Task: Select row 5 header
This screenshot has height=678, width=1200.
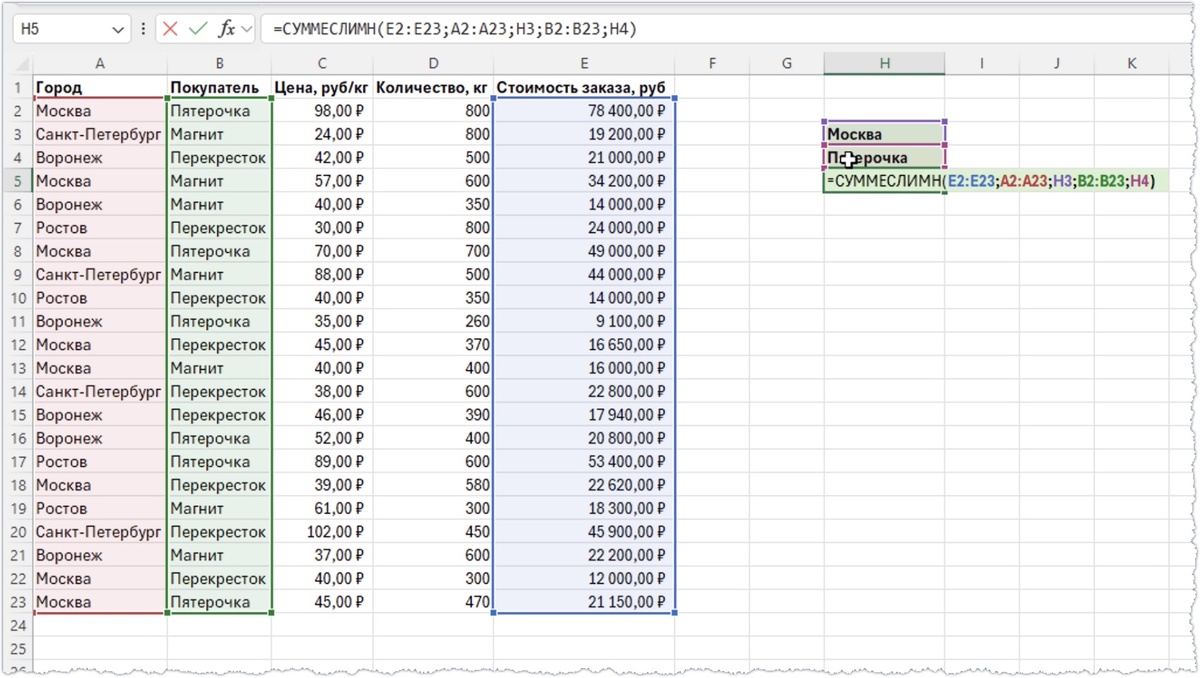Action: 17,181
